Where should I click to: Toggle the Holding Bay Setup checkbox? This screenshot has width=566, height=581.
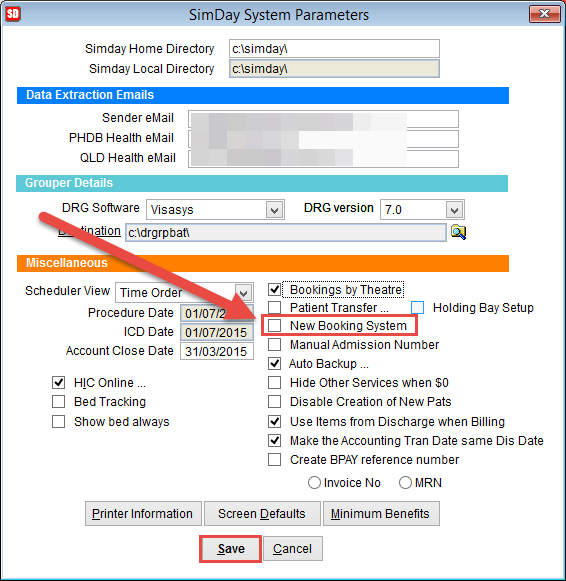click(x=417, y=307)
